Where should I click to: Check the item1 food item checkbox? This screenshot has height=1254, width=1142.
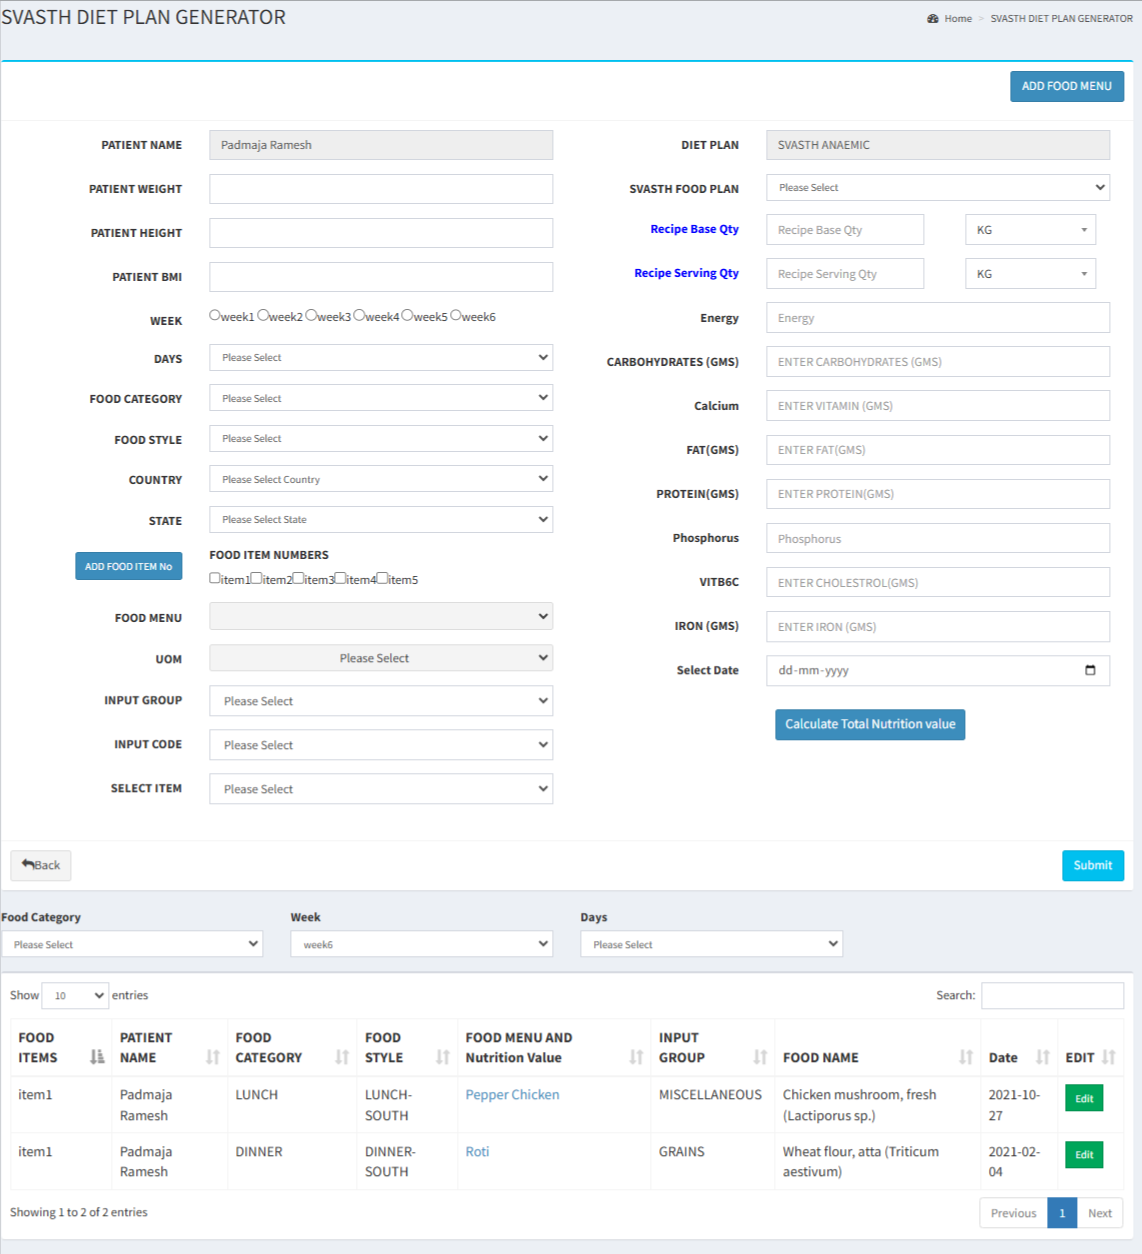(x=215, y=578)
